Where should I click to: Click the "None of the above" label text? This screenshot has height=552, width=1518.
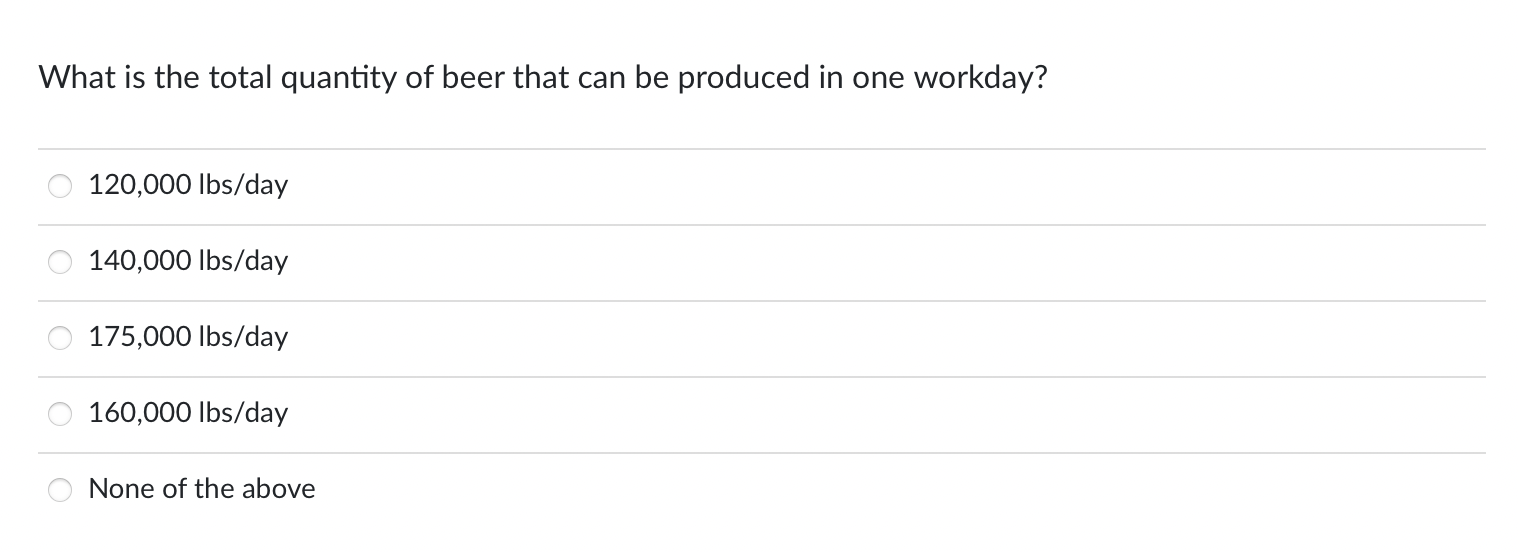[x=202, y=489]
